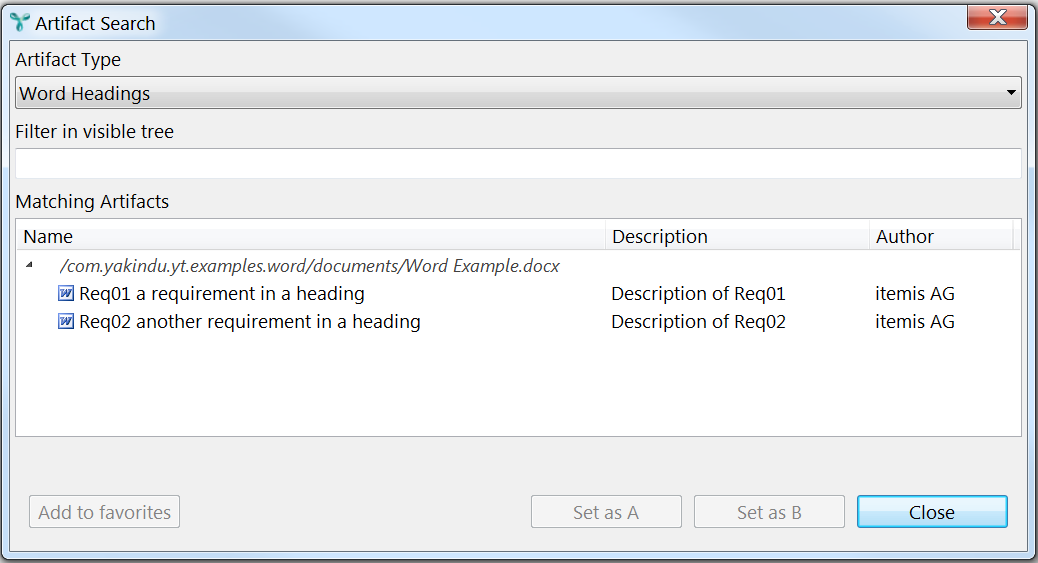Sort by the Name column header
Image resolution: width=1038 pixels, height=563 pixels.
[x=310, y=236]
